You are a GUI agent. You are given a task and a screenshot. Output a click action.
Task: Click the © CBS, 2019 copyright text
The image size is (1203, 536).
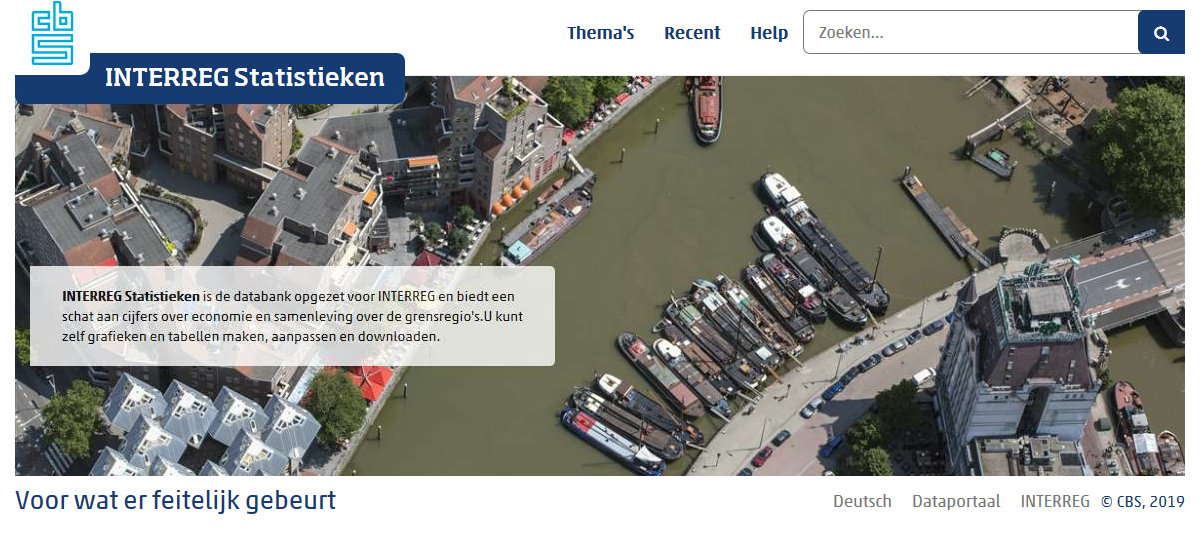point(1143,501)
